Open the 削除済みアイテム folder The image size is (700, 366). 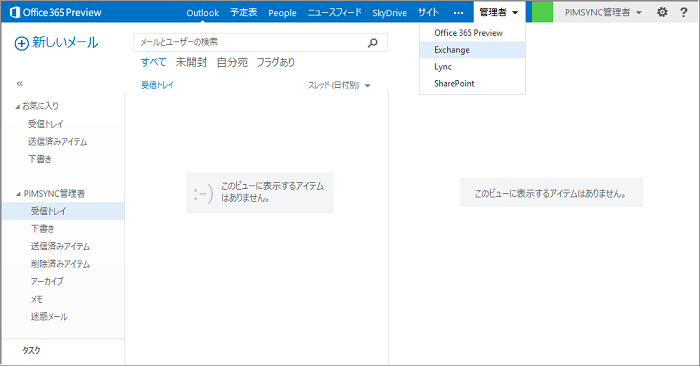[x=60, y=264]
